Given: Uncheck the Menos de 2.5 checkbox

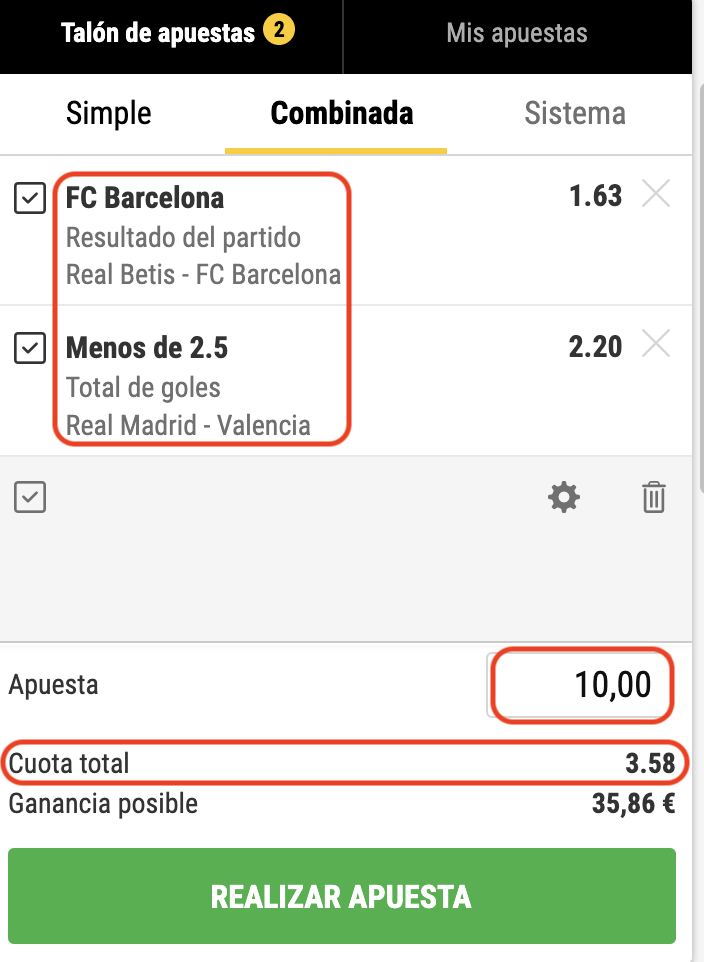Looking at the screenshot, I should coord(30,348).
